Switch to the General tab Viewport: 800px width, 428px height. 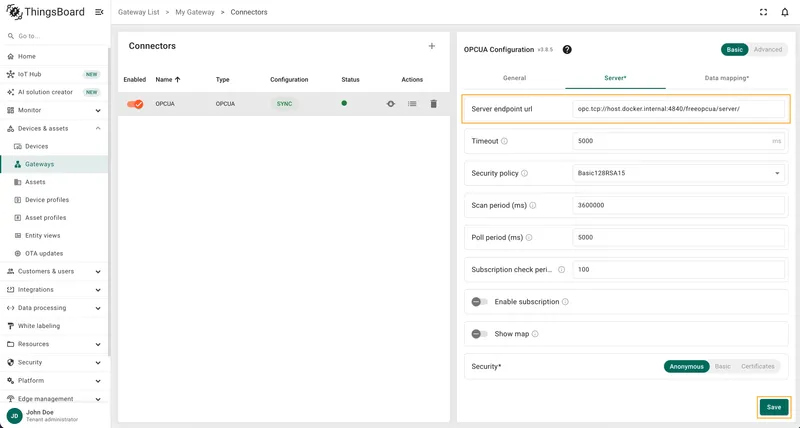click(514, 78)
